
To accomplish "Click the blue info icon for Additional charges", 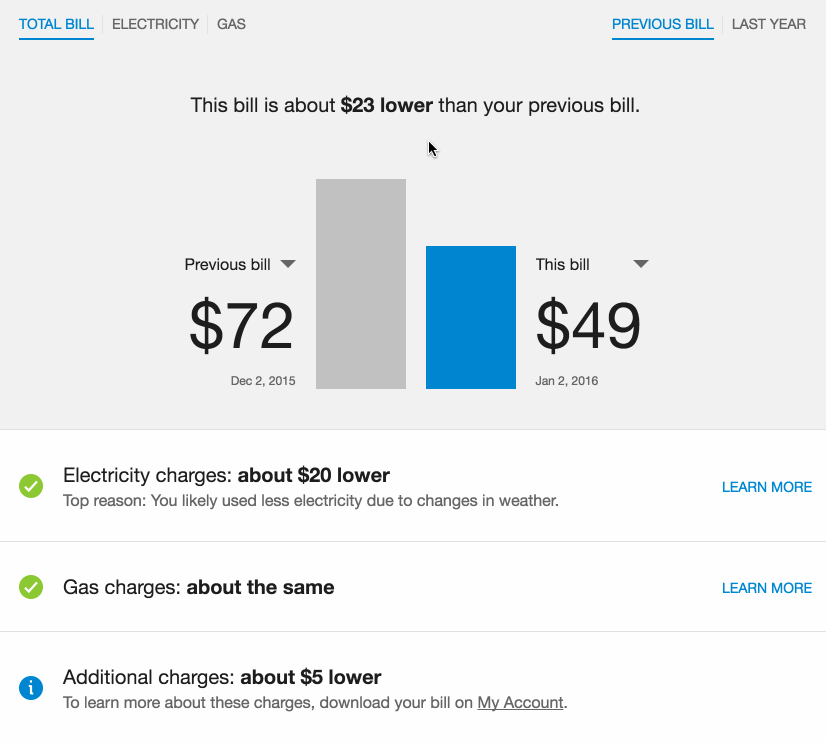I will [x=31, y=688].
